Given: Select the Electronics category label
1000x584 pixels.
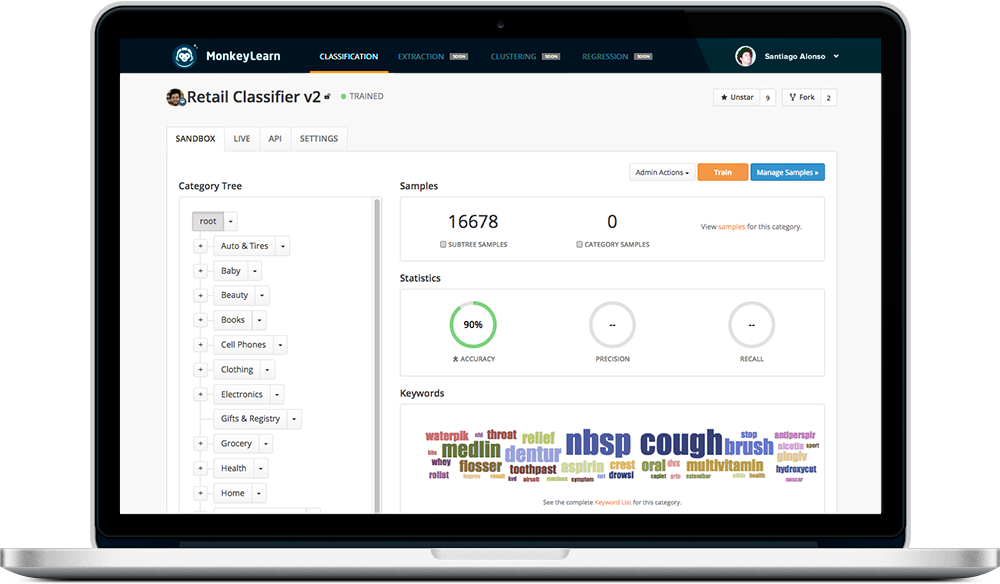Looking at the screenshot, I should pyautogui.click(x=242, y=395).
